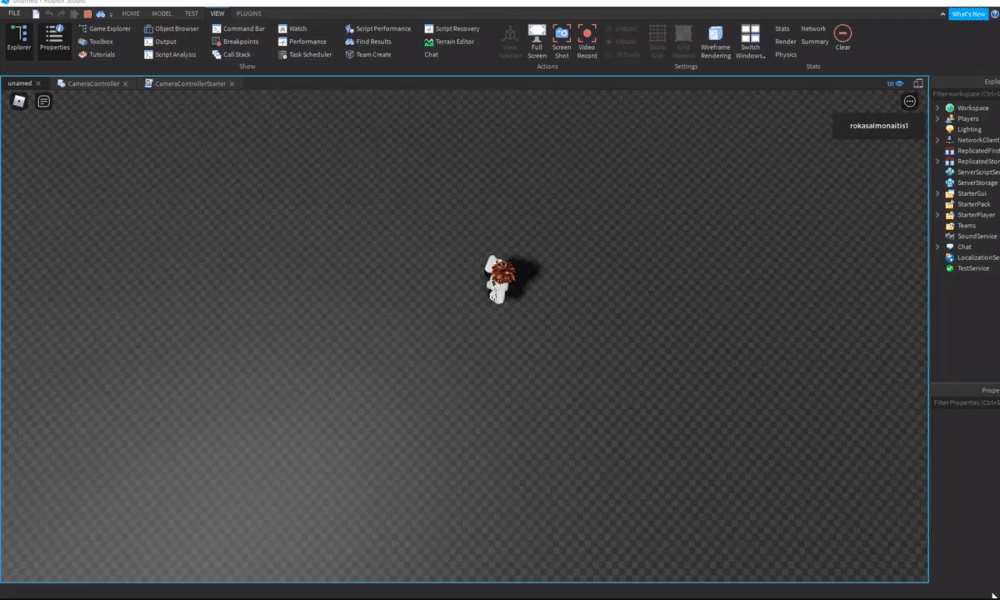1000x600 pixels.
Task: Toggle Chat in the Show group
Action: [x=431, y=54]
